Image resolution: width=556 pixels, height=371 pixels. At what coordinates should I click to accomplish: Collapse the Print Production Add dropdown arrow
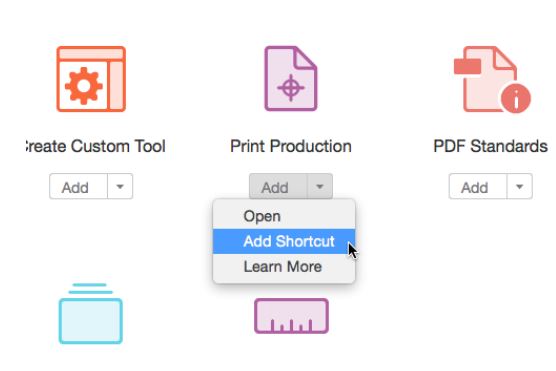[x=320, y=186]
